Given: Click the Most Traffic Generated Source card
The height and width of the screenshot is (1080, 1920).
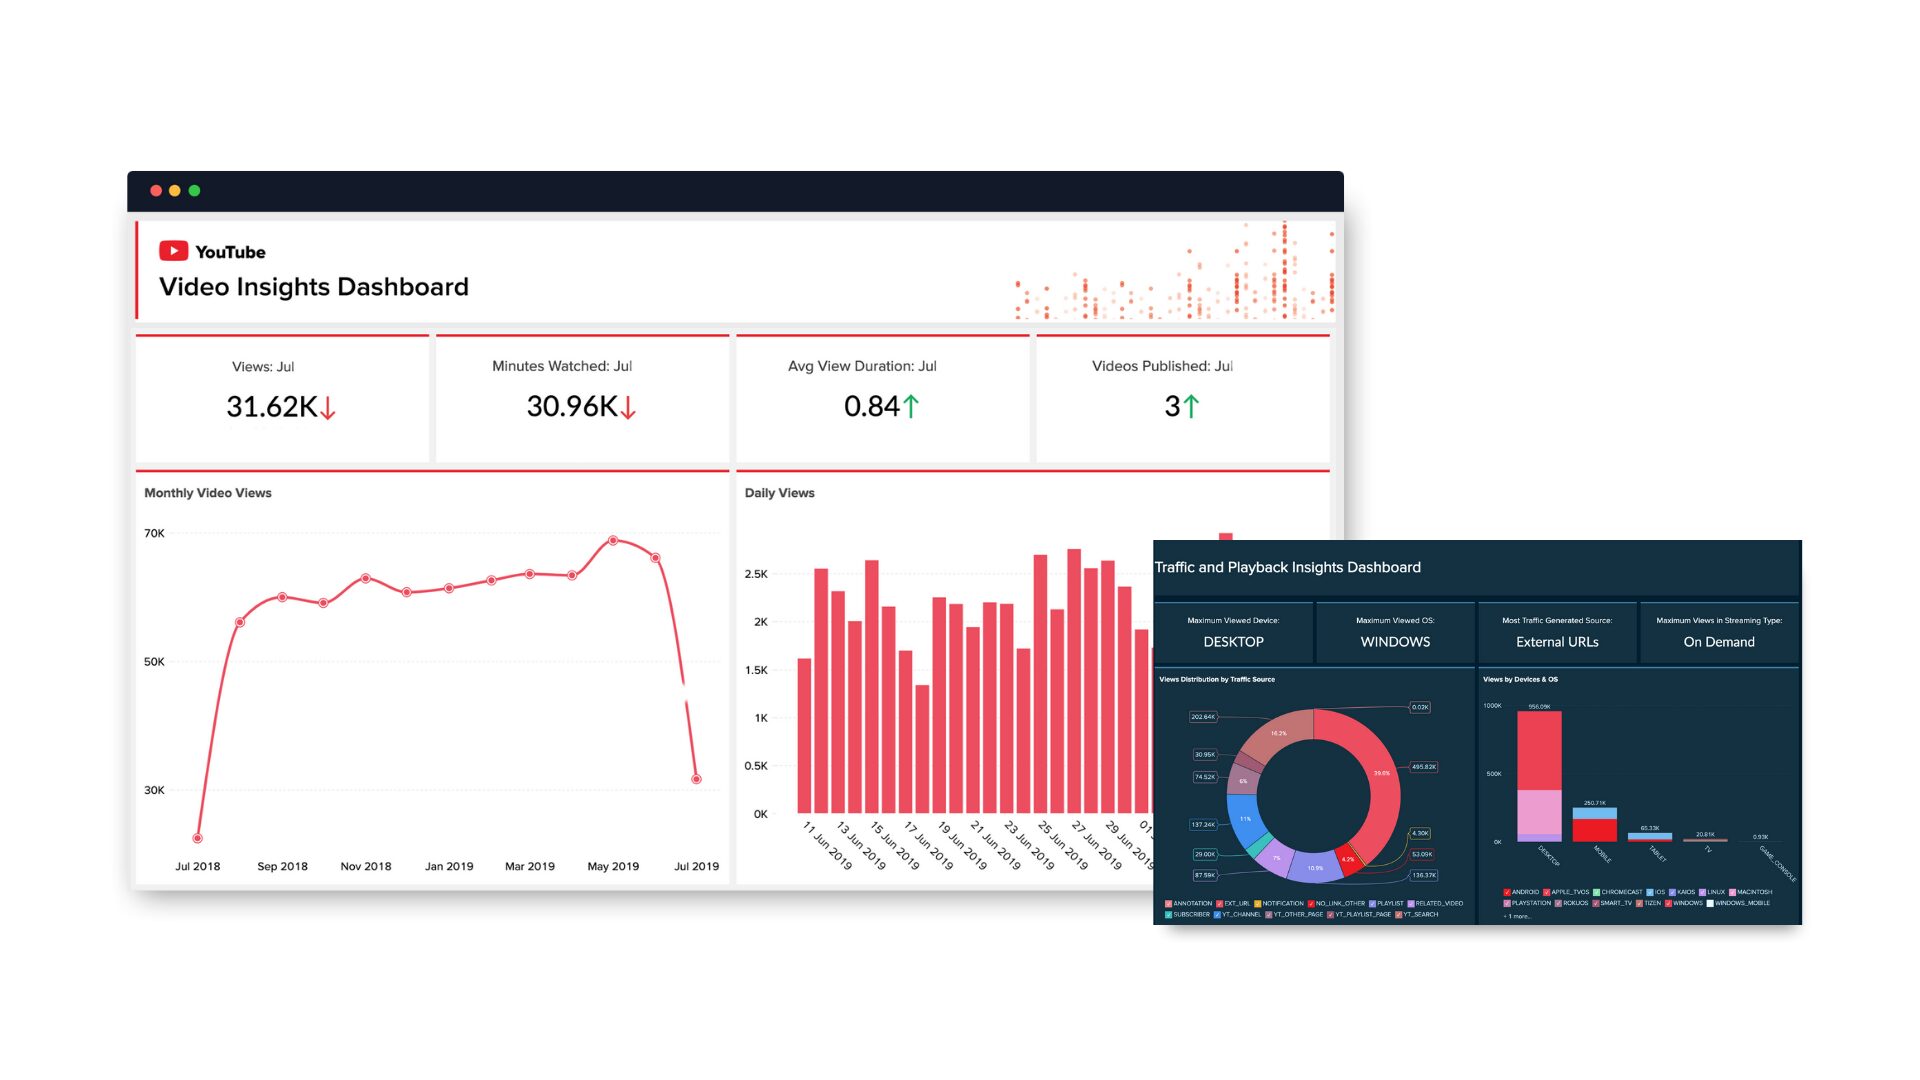Looking at the screenshot, I should [x=1557, y=632].
